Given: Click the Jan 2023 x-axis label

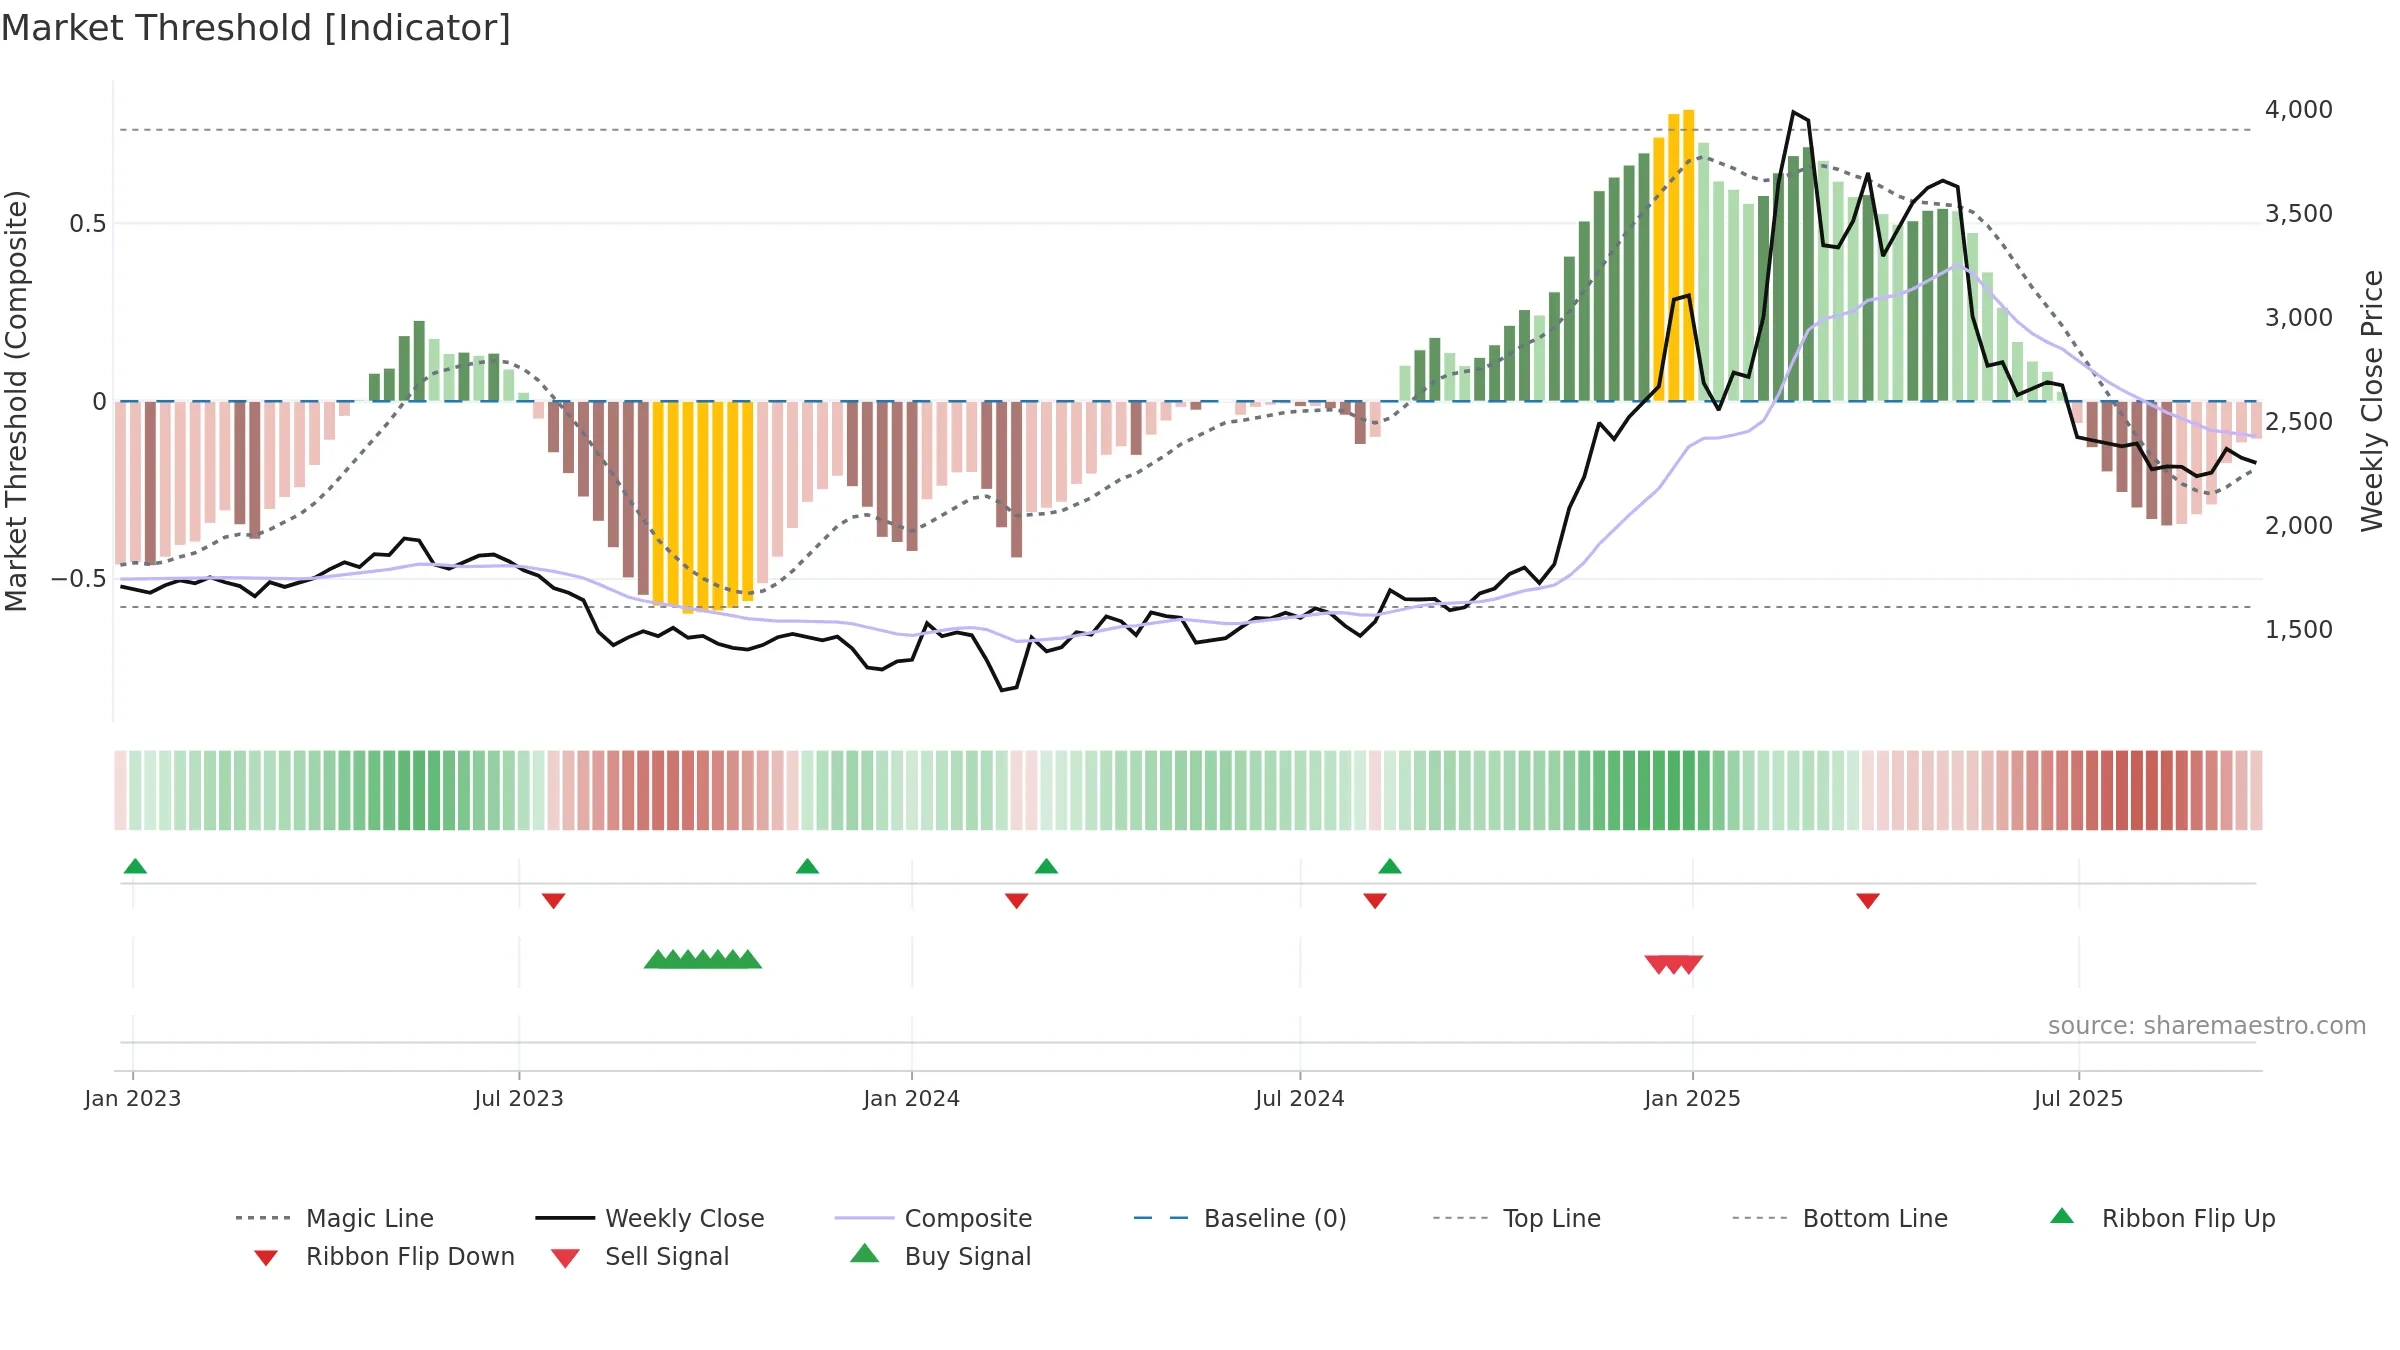Looking at the screenshot, I should [133, 1098].
